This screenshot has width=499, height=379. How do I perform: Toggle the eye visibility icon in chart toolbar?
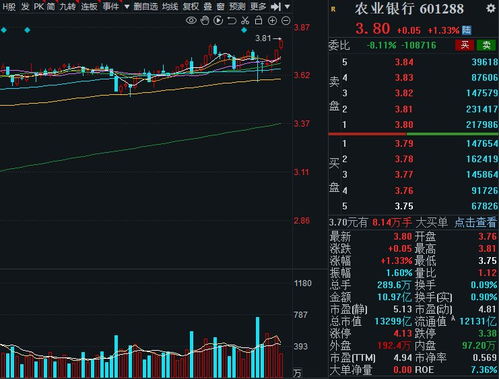tap(191, 21)
